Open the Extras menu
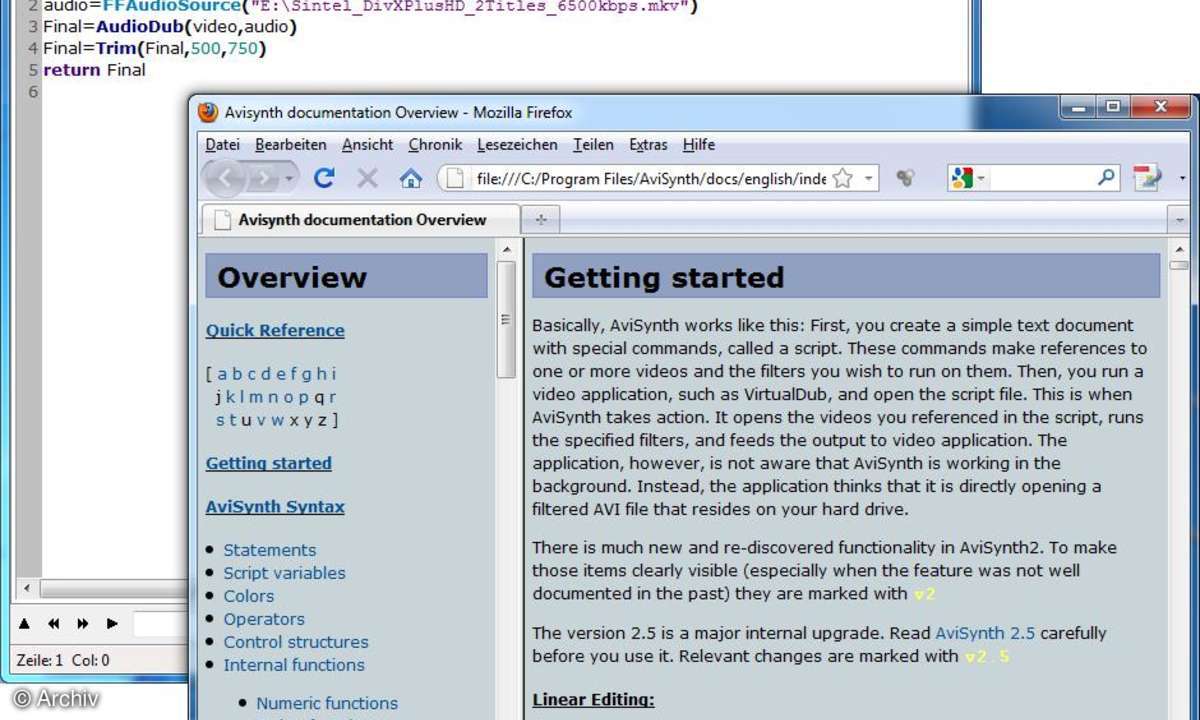1200x720 pixels. (648, 145)
